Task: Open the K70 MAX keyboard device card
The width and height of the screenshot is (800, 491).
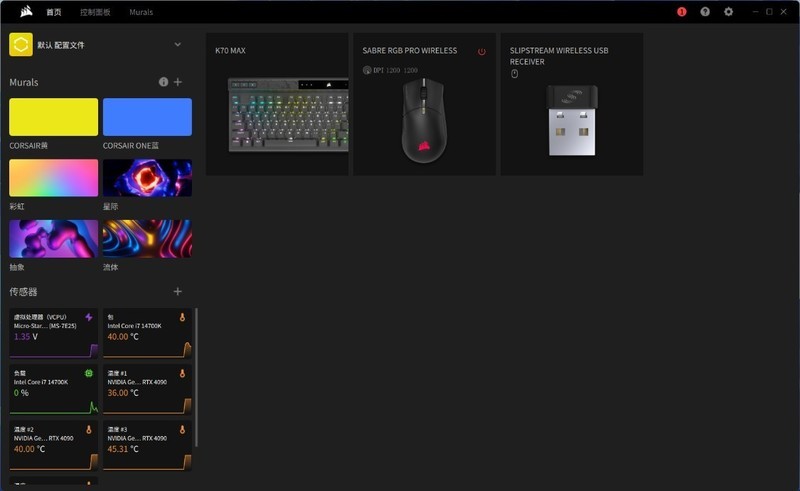Action: point(277,104)
